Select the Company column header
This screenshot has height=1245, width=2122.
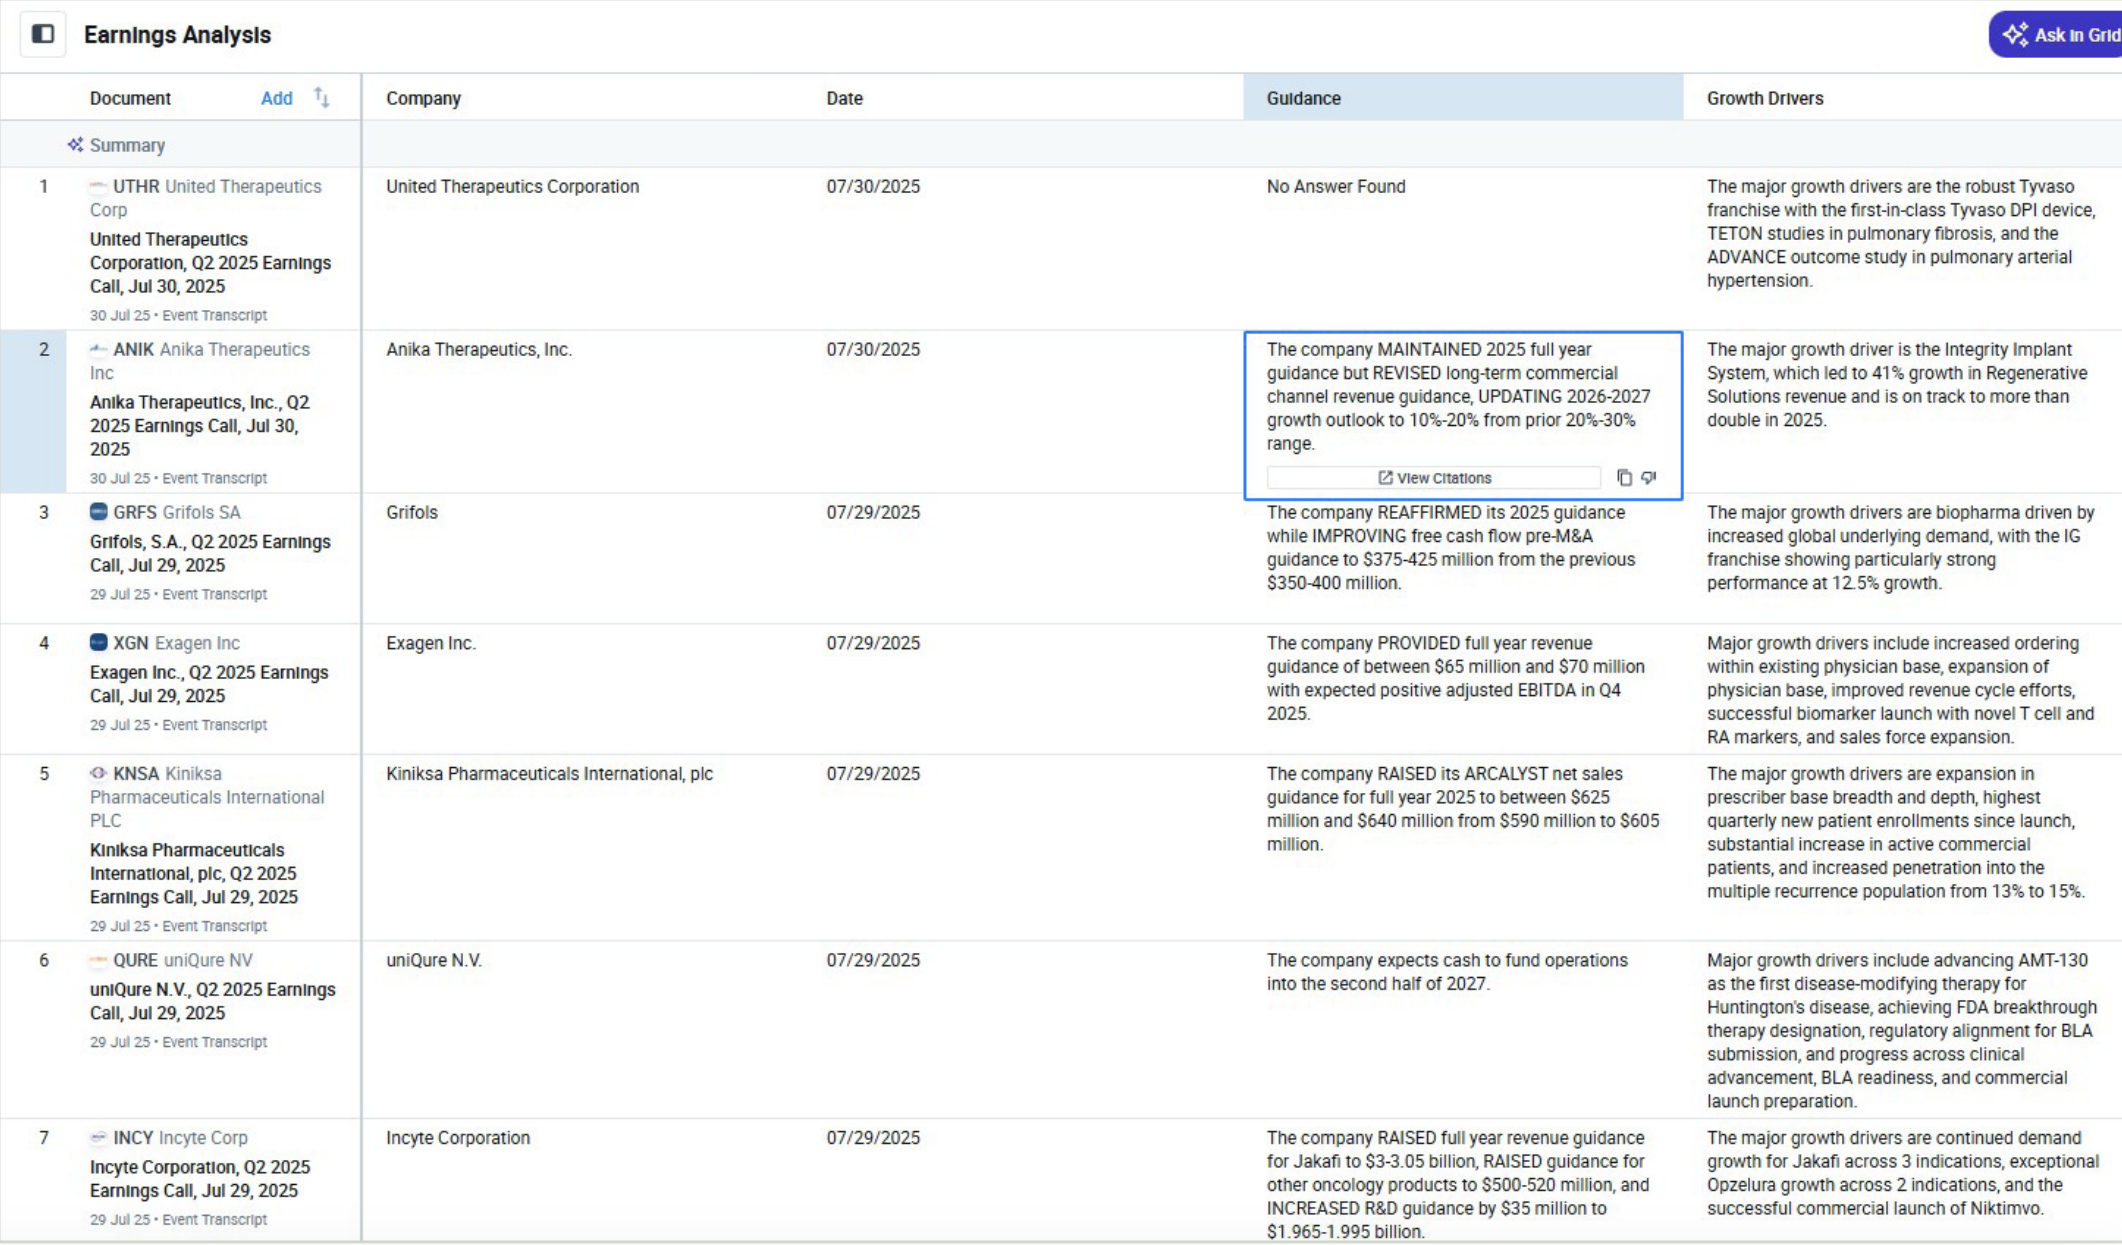coord(423,98)
